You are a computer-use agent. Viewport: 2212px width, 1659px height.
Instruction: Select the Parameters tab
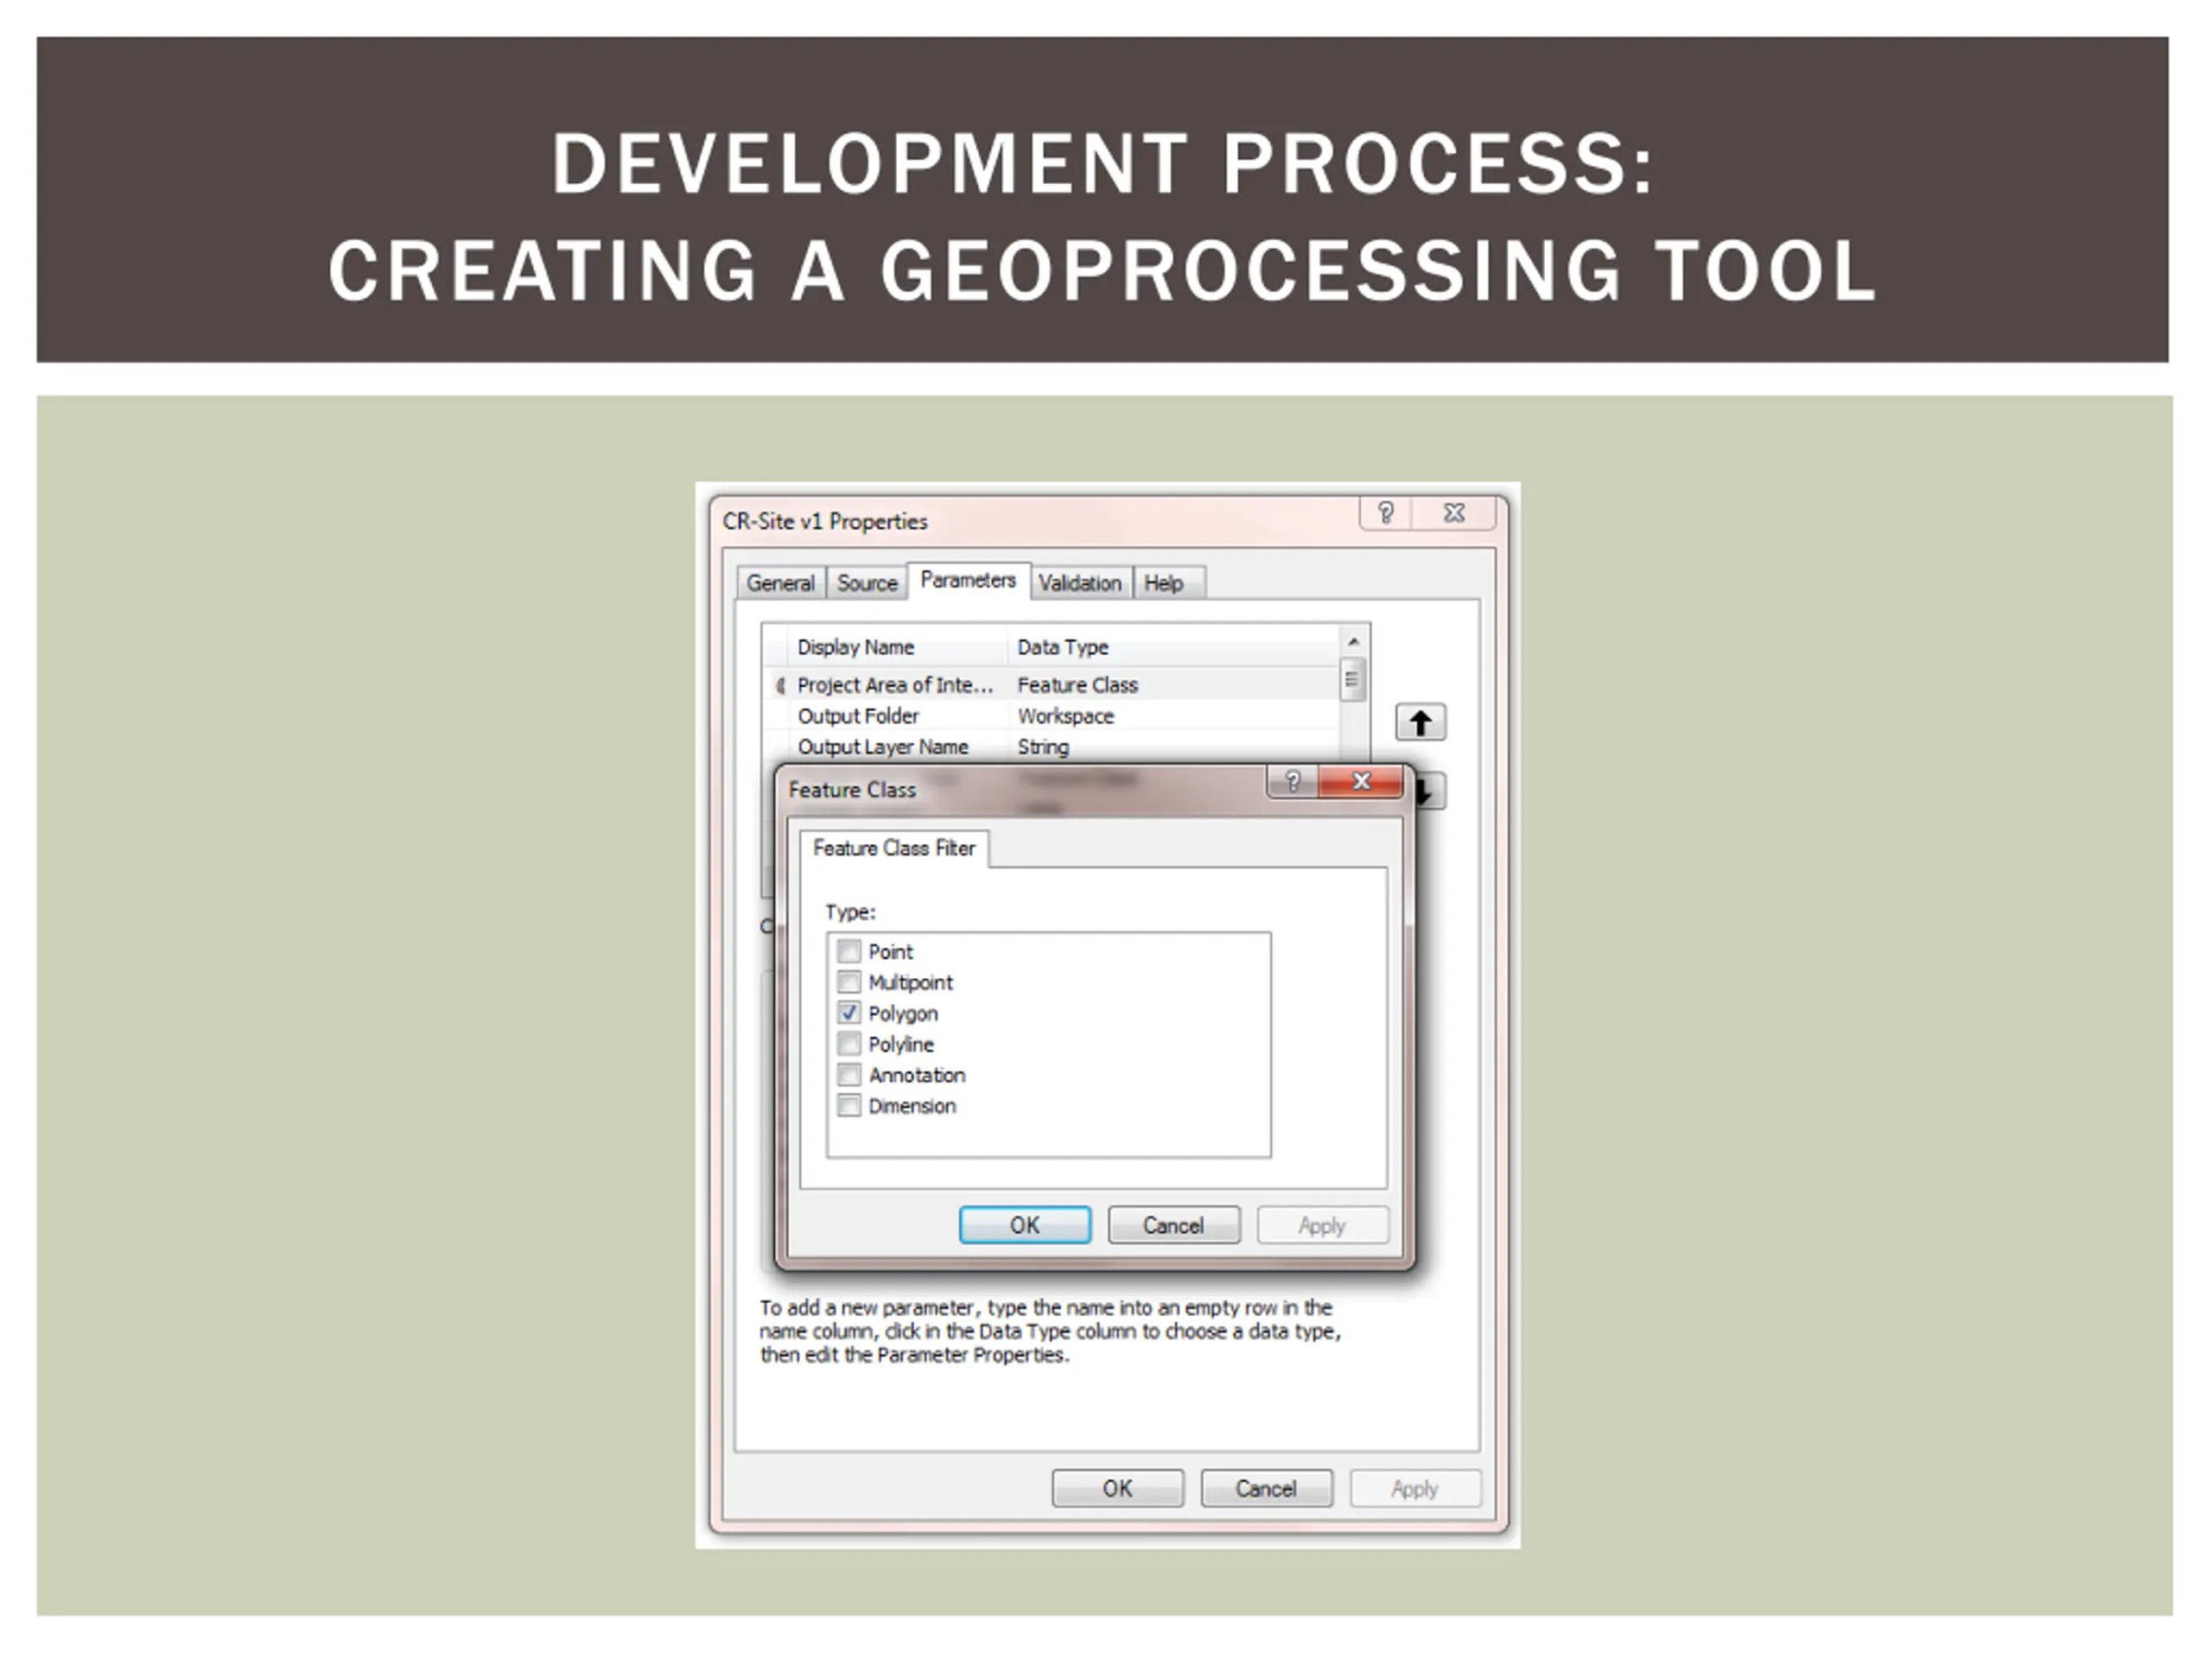point(968,580)
